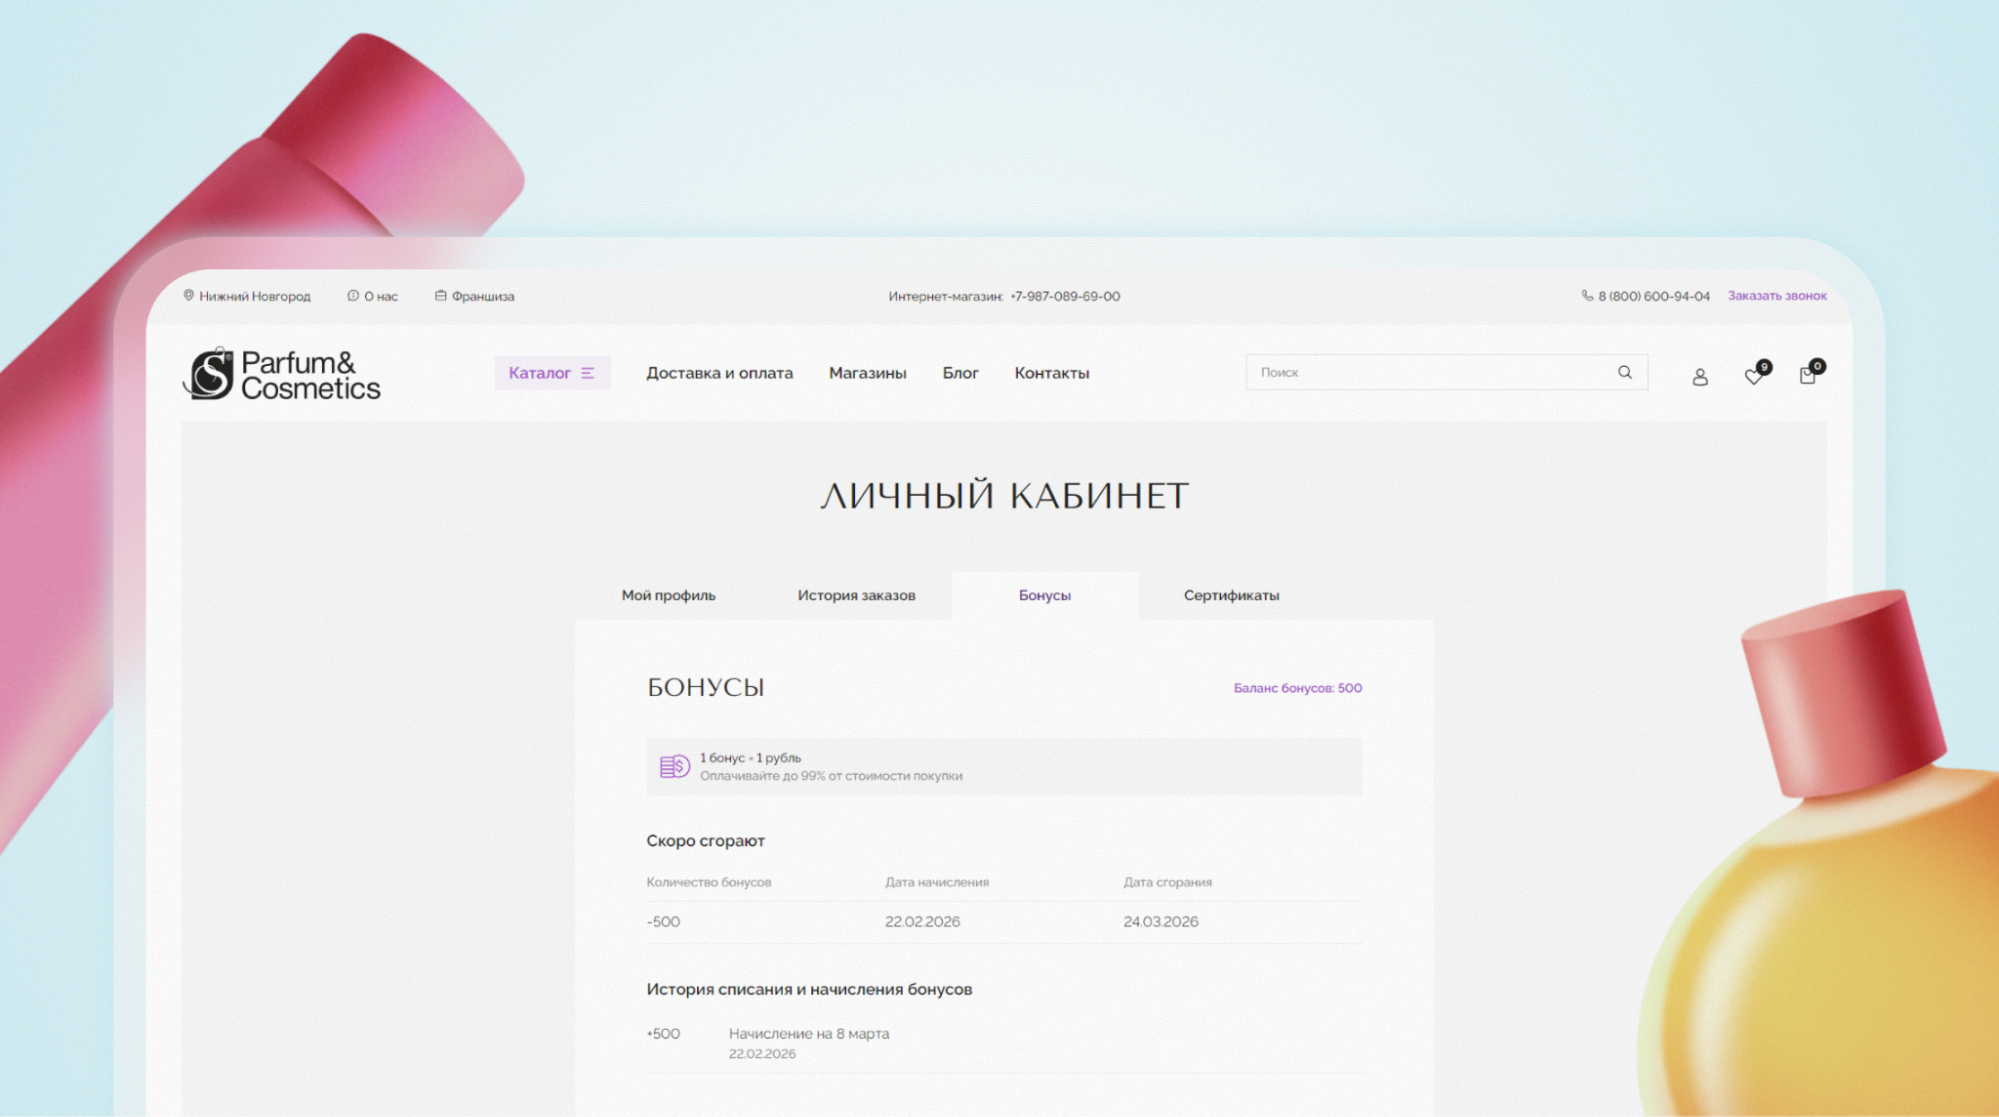Open the Контакты page
1999x1117 pixels.
[x=1051, y=373]
